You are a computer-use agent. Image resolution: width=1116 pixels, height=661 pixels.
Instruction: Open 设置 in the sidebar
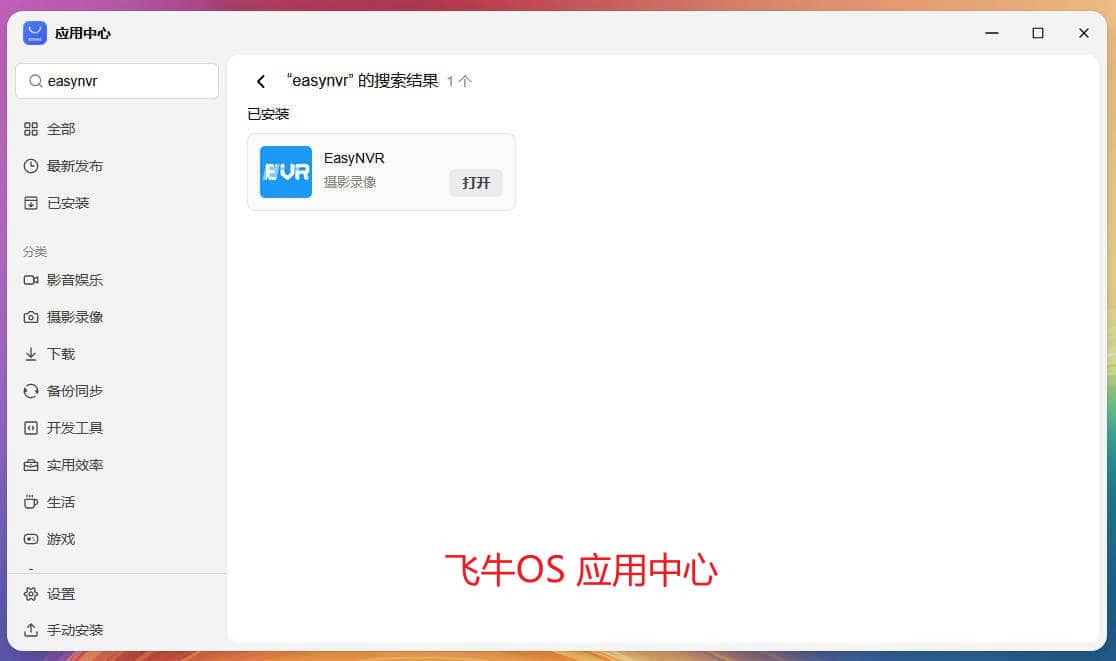tap(60, 593)
